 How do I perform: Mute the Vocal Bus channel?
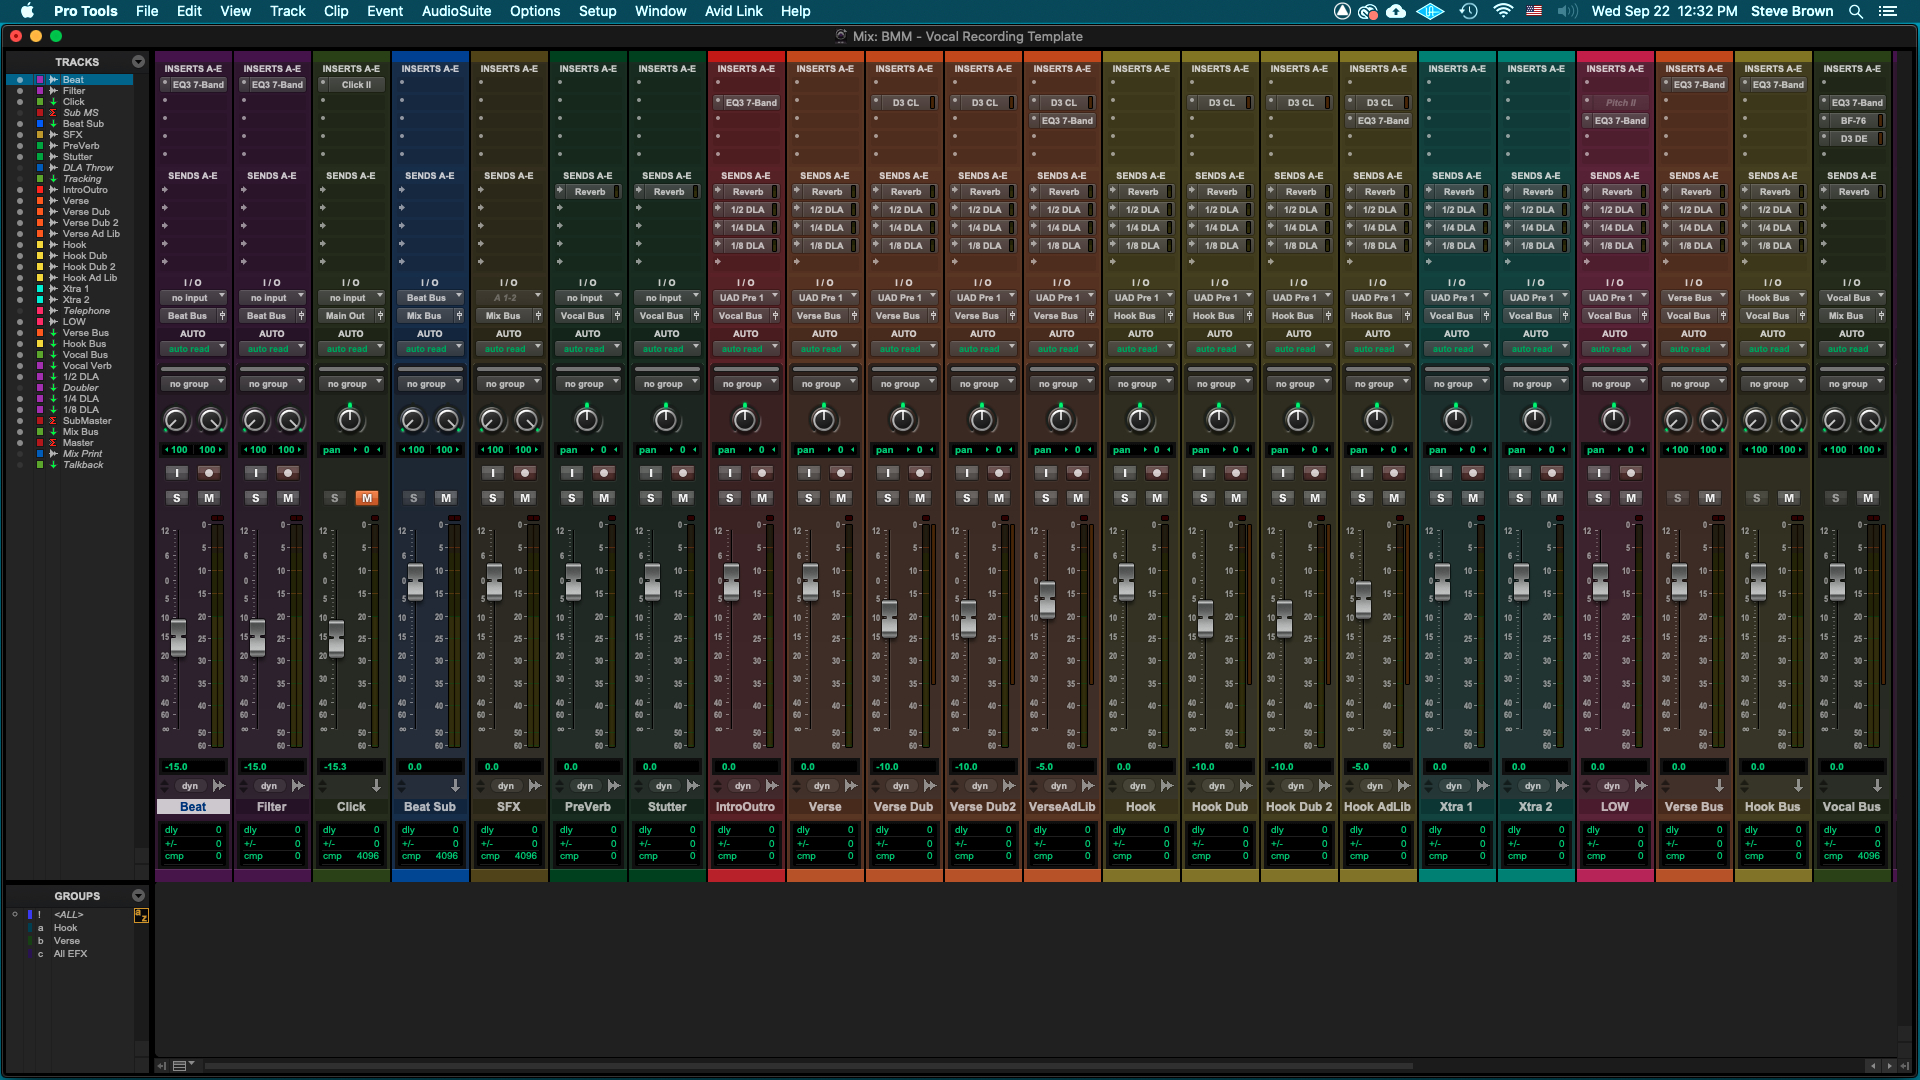click(1868, 498)
